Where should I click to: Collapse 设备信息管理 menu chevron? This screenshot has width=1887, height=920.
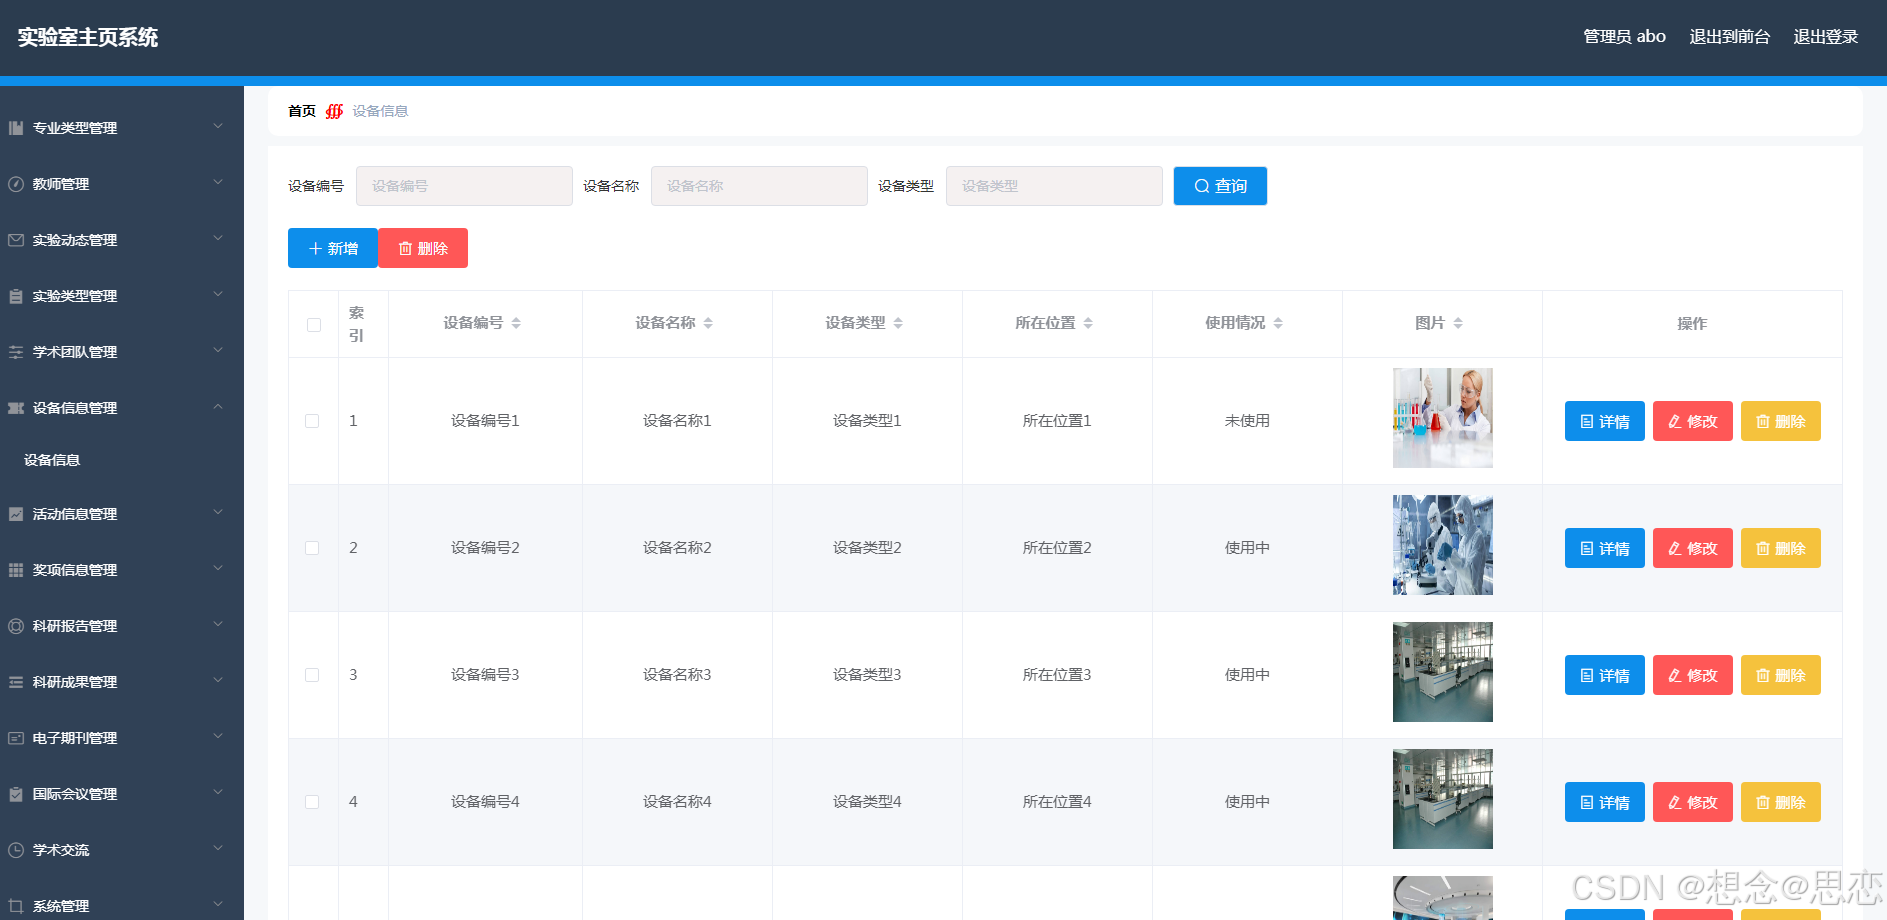click(218, 407)
